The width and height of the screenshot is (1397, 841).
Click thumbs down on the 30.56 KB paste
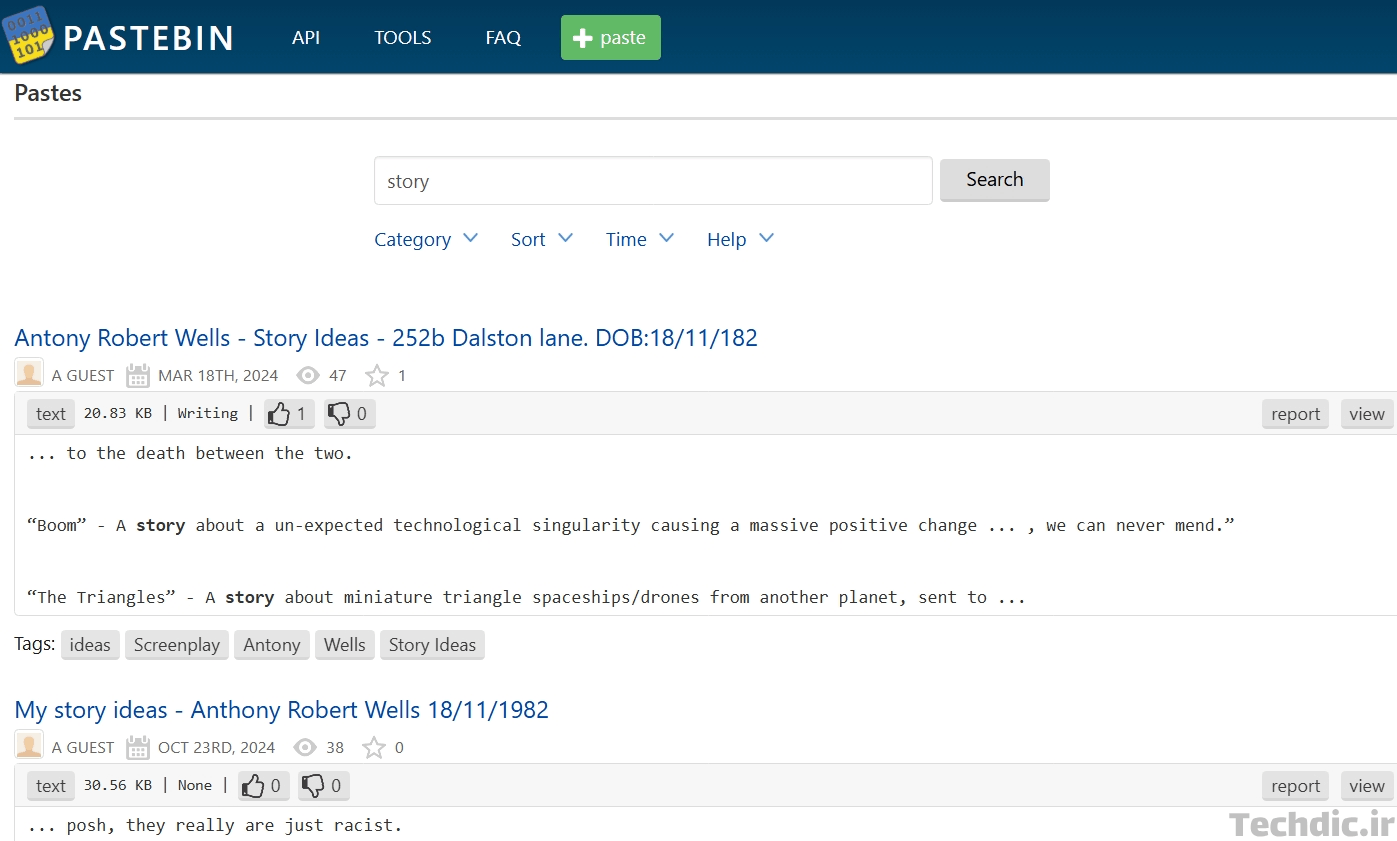324,786
